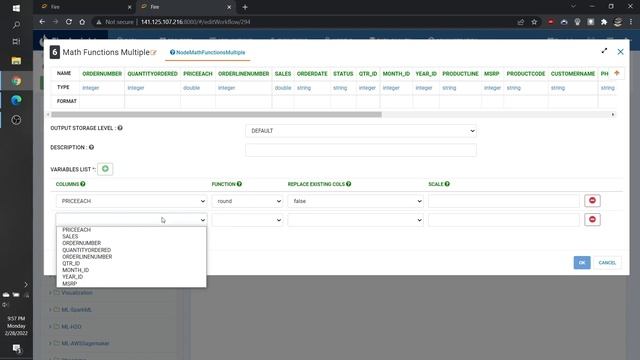This screenshot has height=360, width=640.
Task: Show help for the Columns header
Action: pos(83,184)
